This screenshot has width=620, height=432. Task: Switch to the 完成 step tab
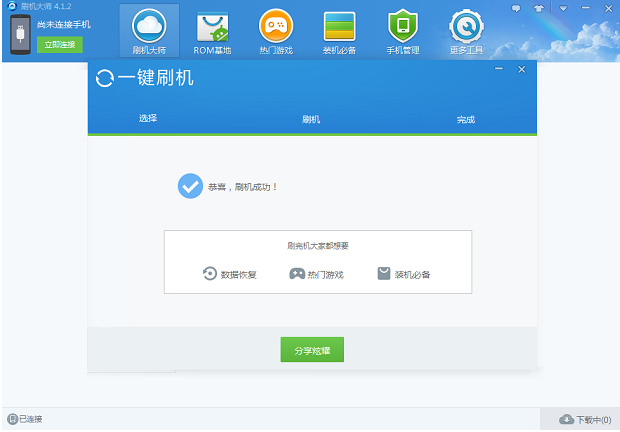tap(465, 119)
